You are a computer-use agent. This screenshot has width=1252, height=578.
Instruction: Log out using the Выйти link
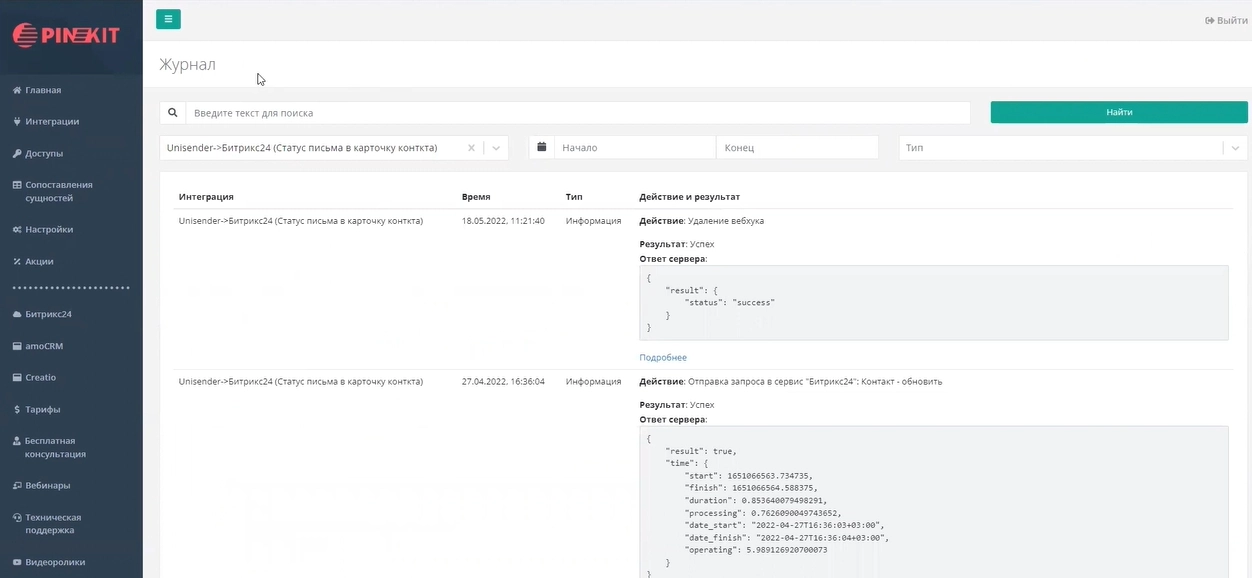click(1226, 21)
